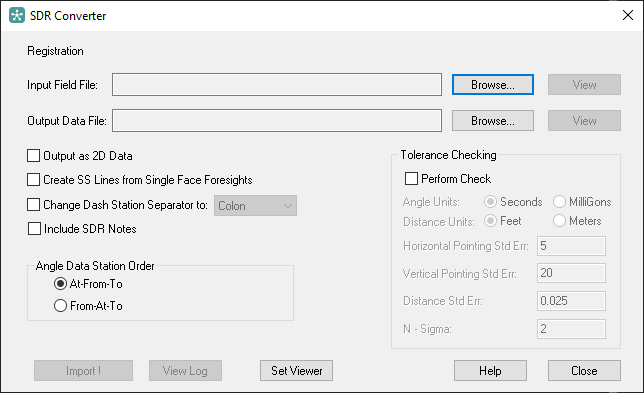Click the Import ! button
This screenshot has height=393, width=644.
(83, 370)
